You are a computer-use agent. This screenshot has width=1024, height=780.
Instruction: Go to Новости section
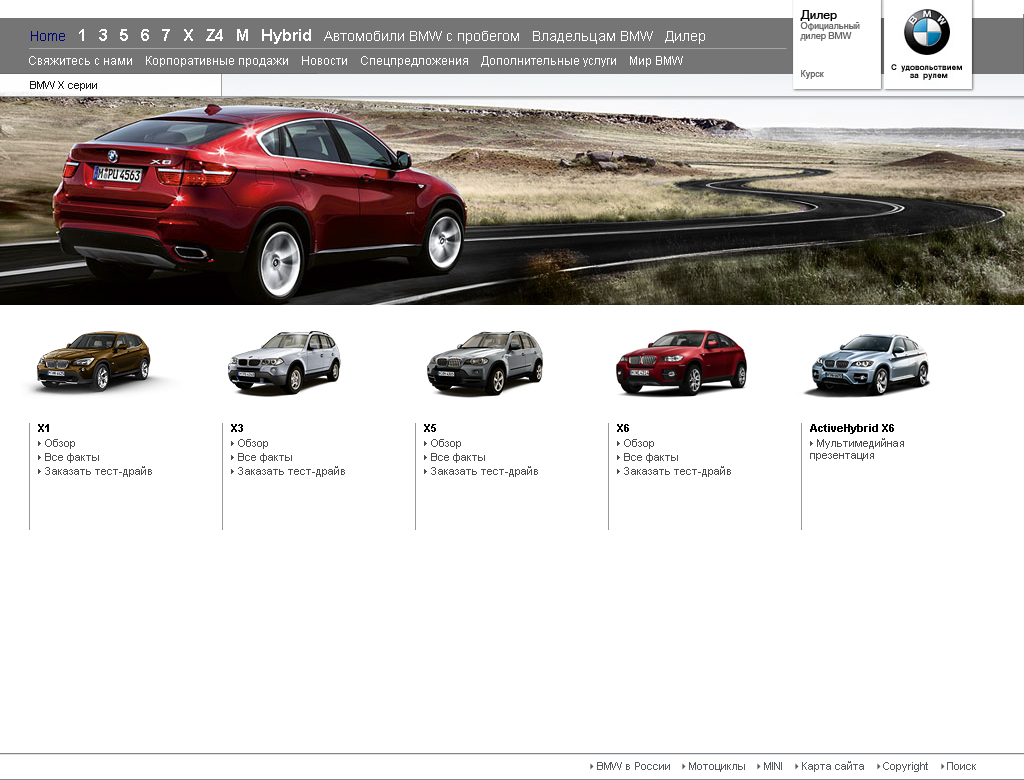click(x=324, y=61)
